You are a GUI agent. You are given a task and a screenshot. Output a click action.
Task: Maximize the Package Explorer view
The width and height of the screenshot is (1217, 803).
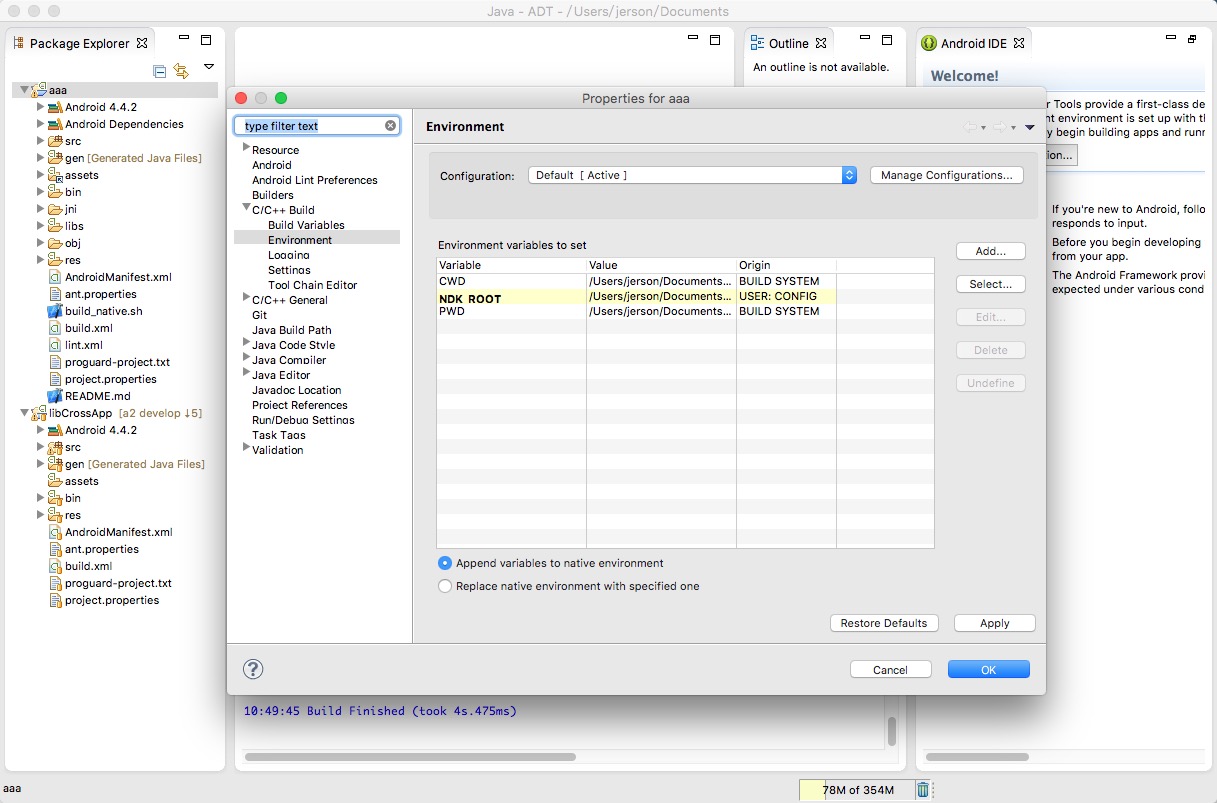point(206,40)
